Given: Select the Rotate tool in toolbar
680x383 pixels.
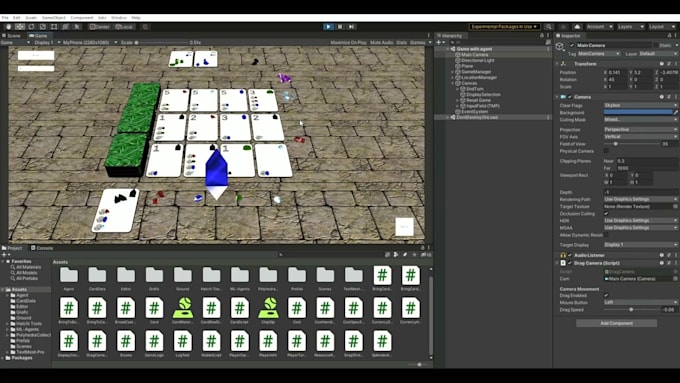Looking at the screenshot, I should click(31, 26).
